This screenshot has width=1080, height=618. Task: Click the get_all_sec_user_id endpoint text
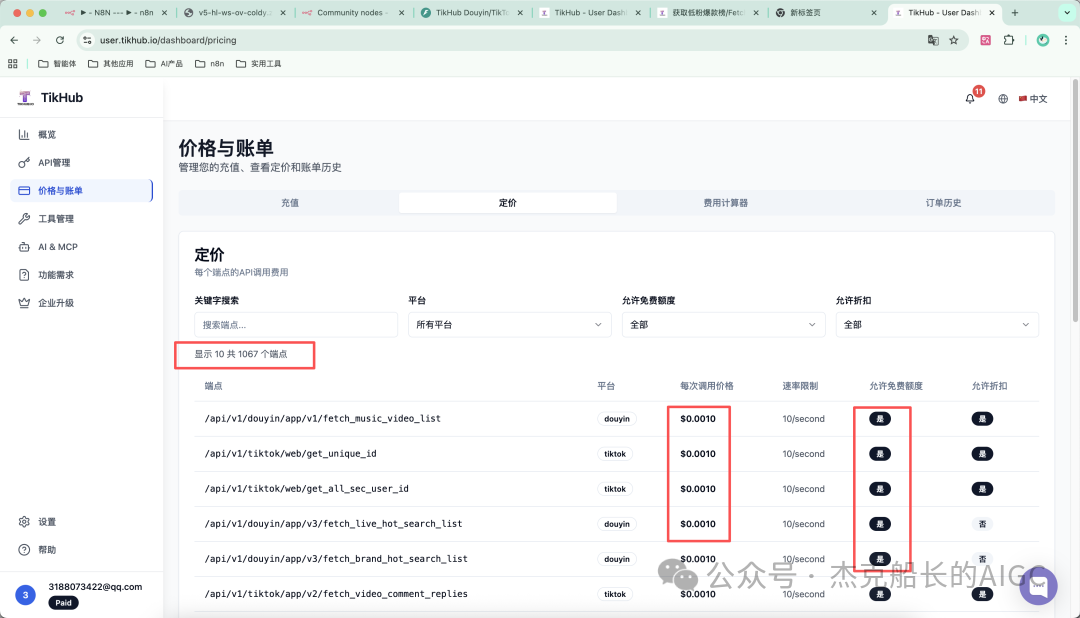307,488
